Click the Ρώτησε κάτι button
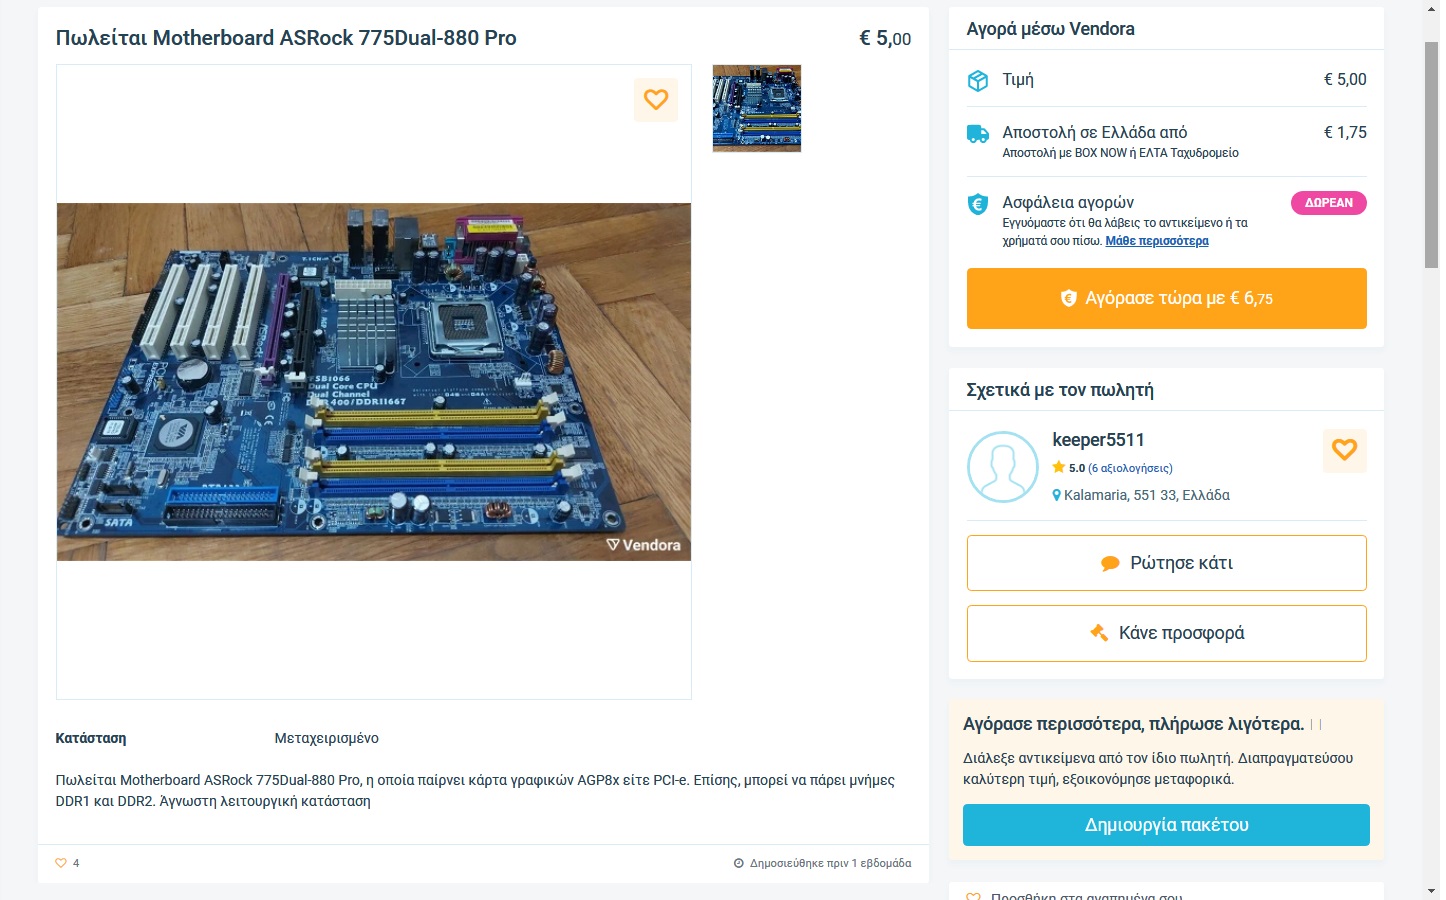 [1166, 563]
